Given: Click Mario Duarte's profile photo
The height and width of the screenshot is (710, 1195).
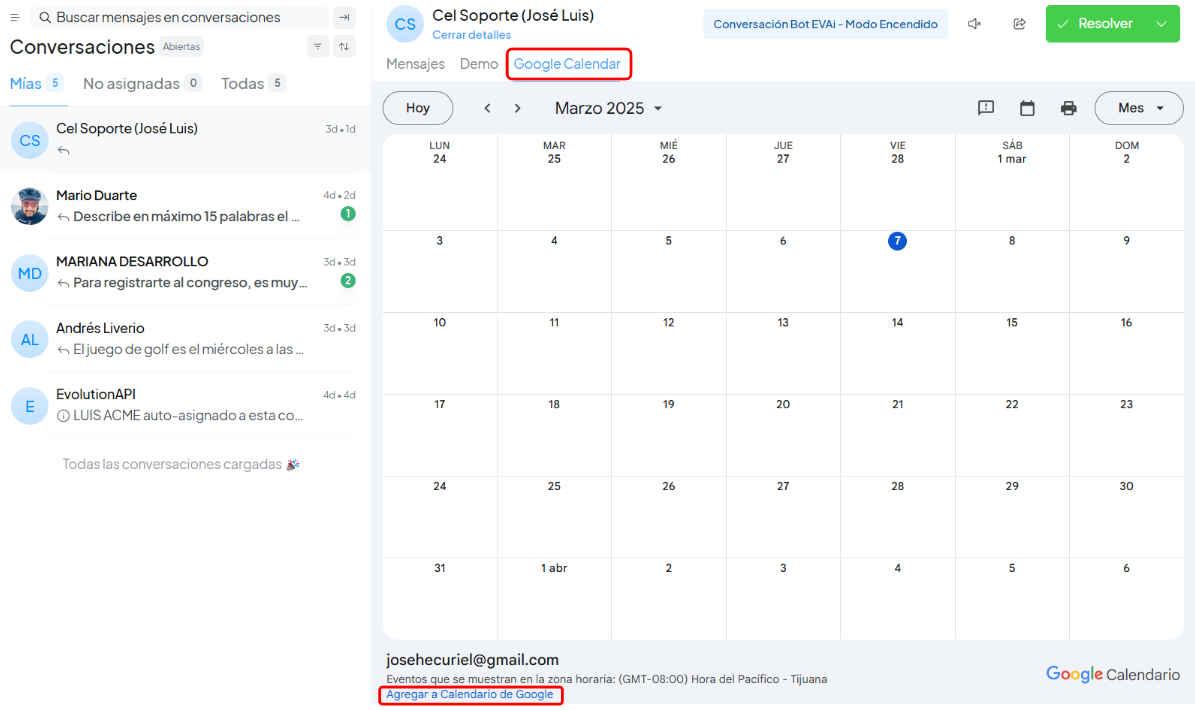Looking at the screenshot, I should coord(30,206).
